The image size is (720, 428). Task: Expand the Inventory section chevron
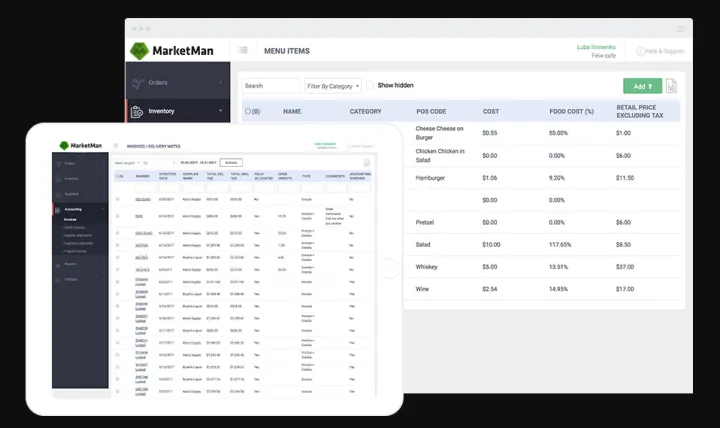point(220,111)
